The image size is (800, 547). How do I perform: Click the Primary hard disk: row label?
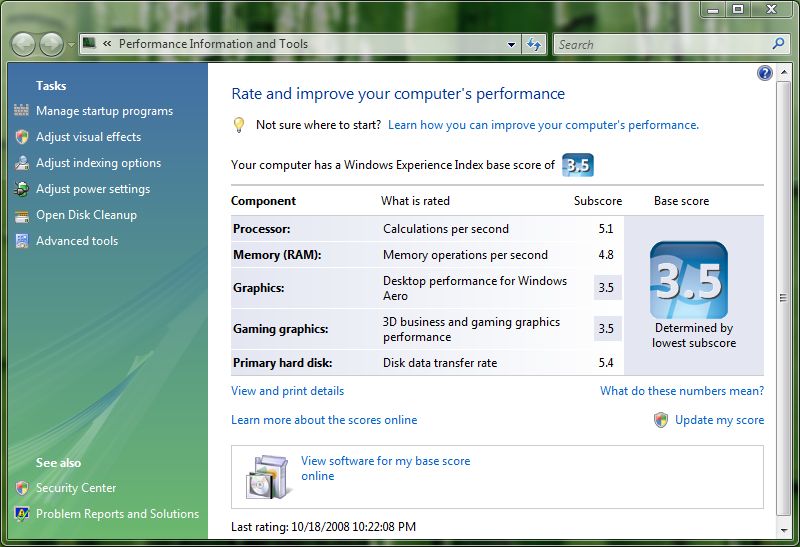pos(283,363)
